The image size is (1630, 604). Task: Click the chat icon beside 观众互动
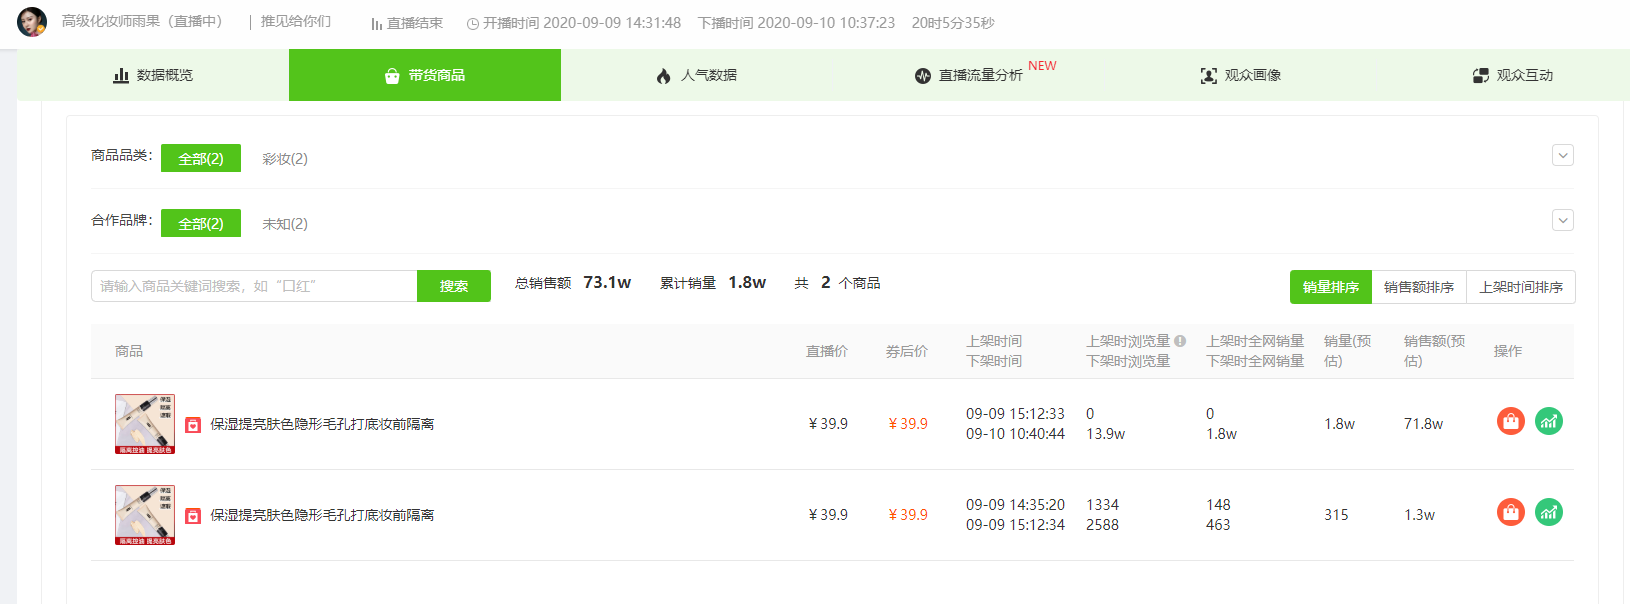tap(1481, 75)
